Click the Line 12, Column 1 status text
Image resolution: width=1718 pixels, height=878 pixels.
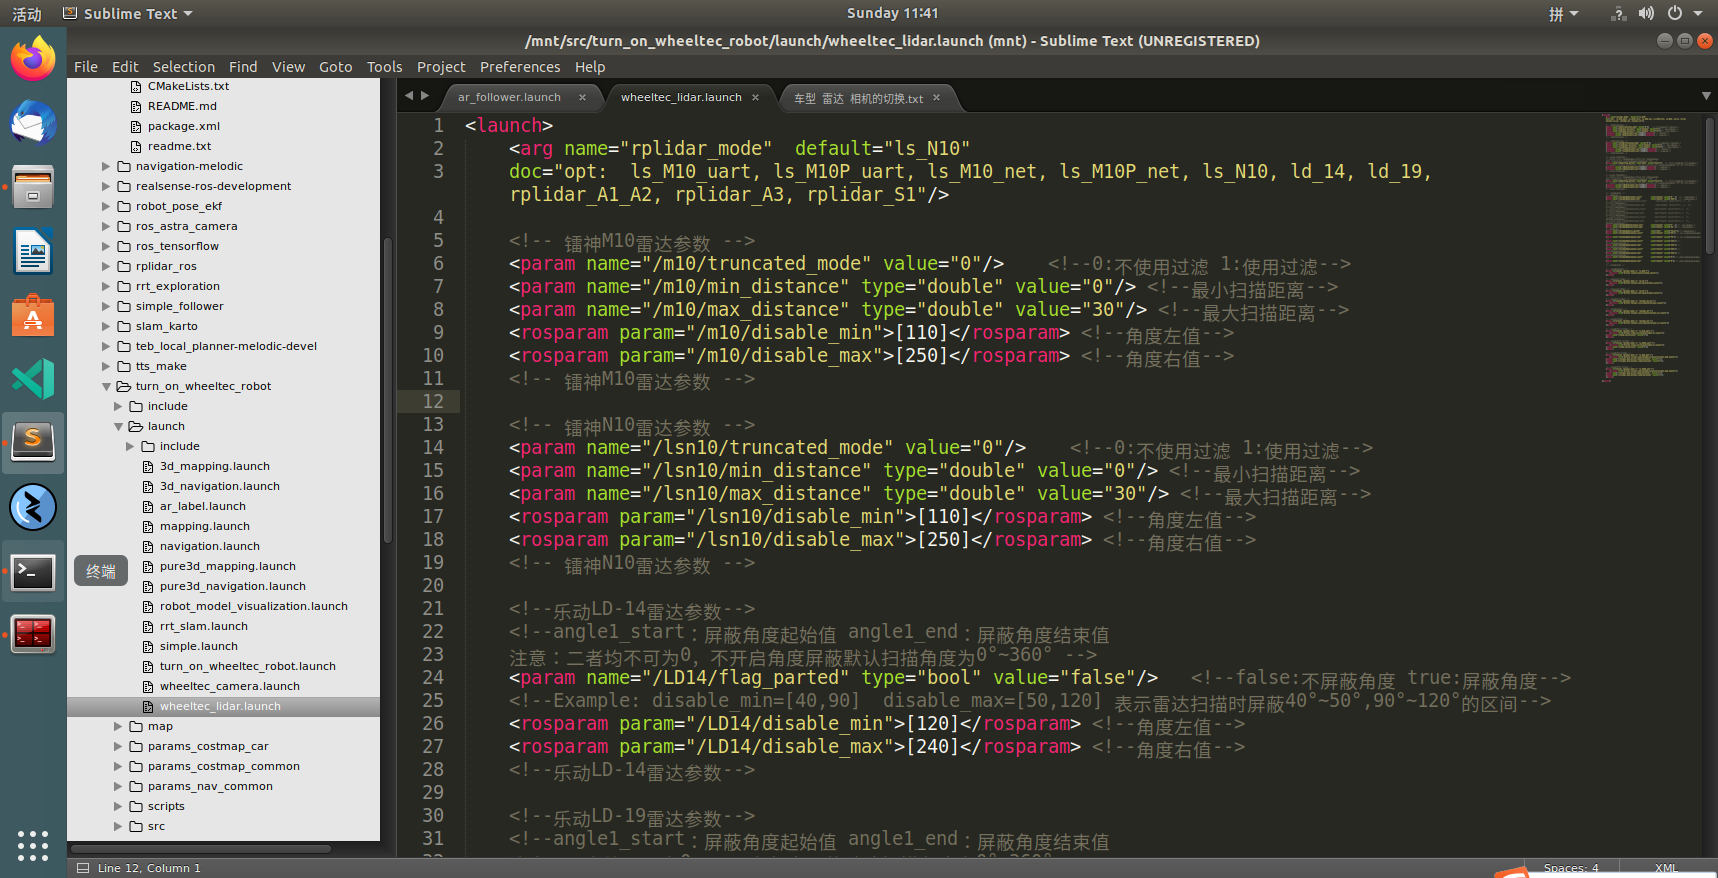150,868
